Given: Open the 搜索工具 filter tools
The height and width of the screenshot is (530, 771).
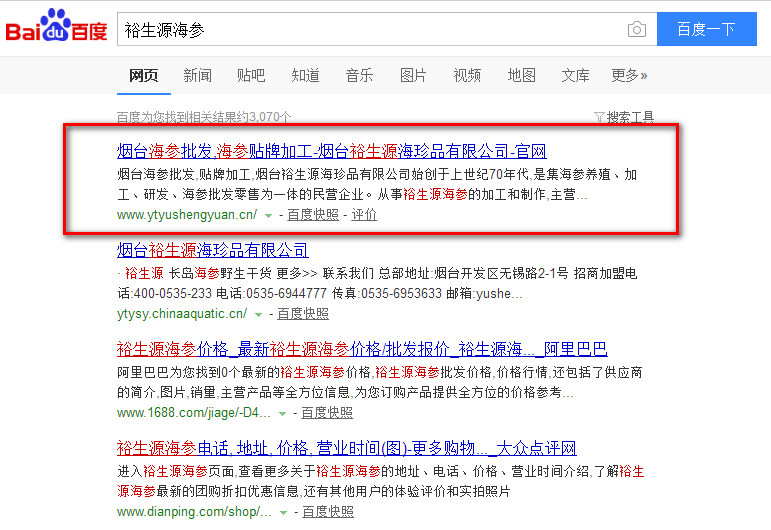Looking at the screenshot, I should [x=624, y=117].
